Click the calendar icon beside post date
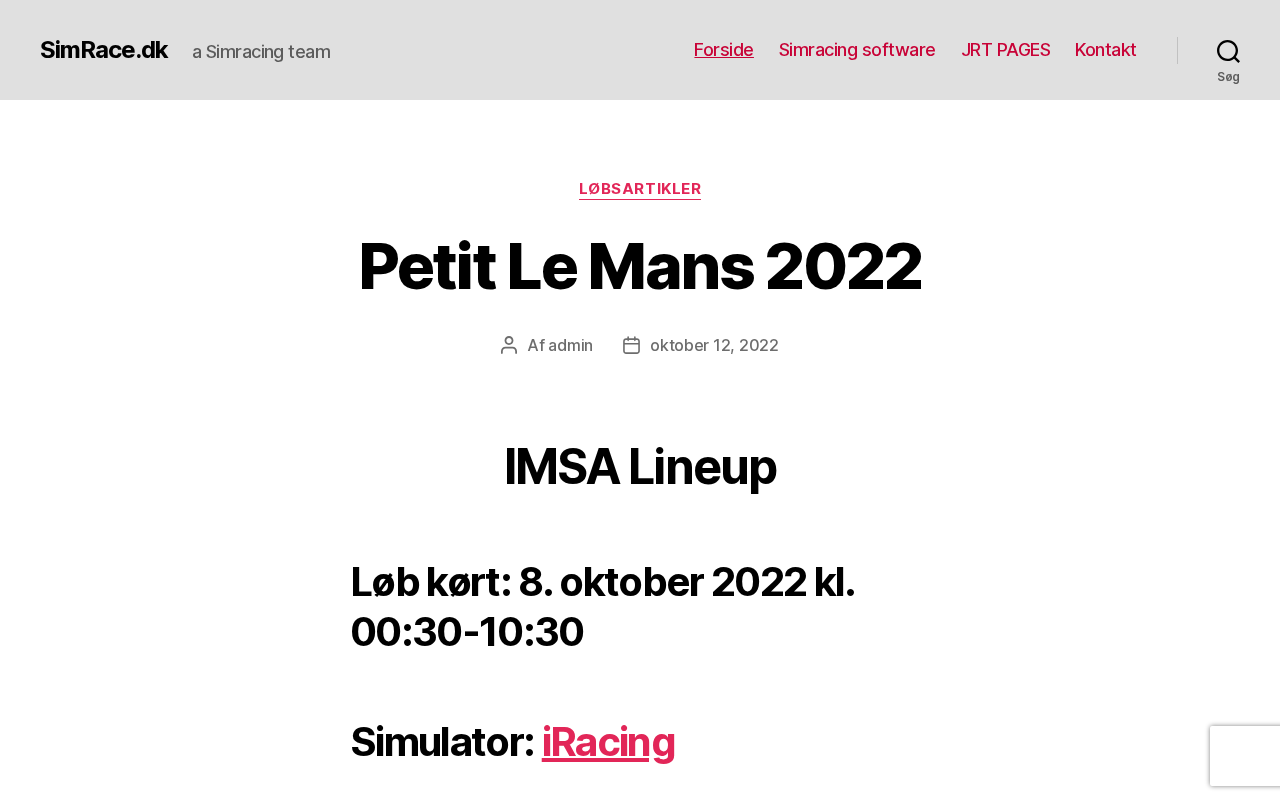The image size is (1280, 800). [631, 345]
